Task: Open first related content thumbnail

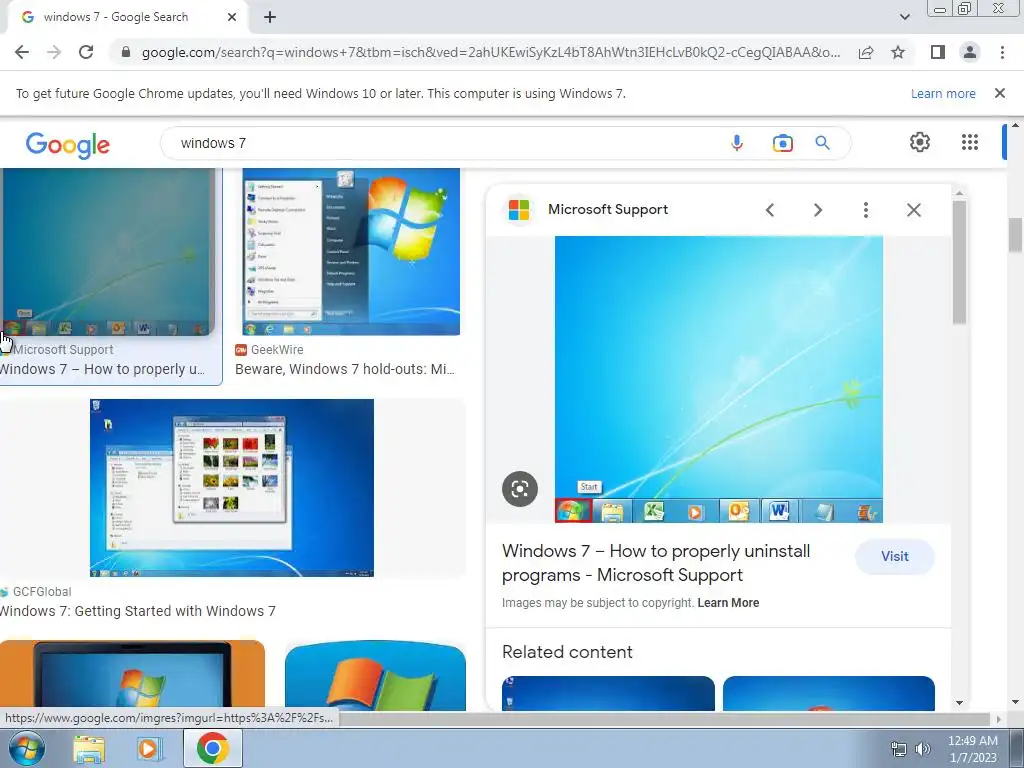Action: pyautogui.click(x=608, y=693)
